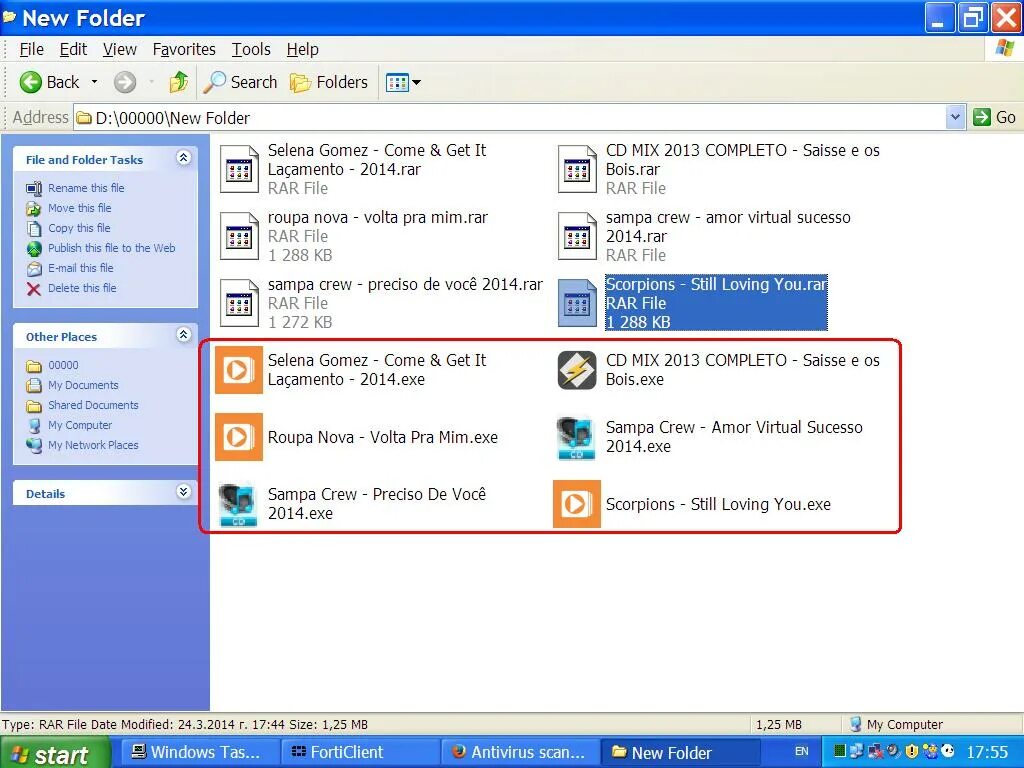The image size is (1024, 768).
Task: Select CD MIX 2013 COMPLETO .exe lightning icon
Action: pyautogui.click(x=577, y=370)
